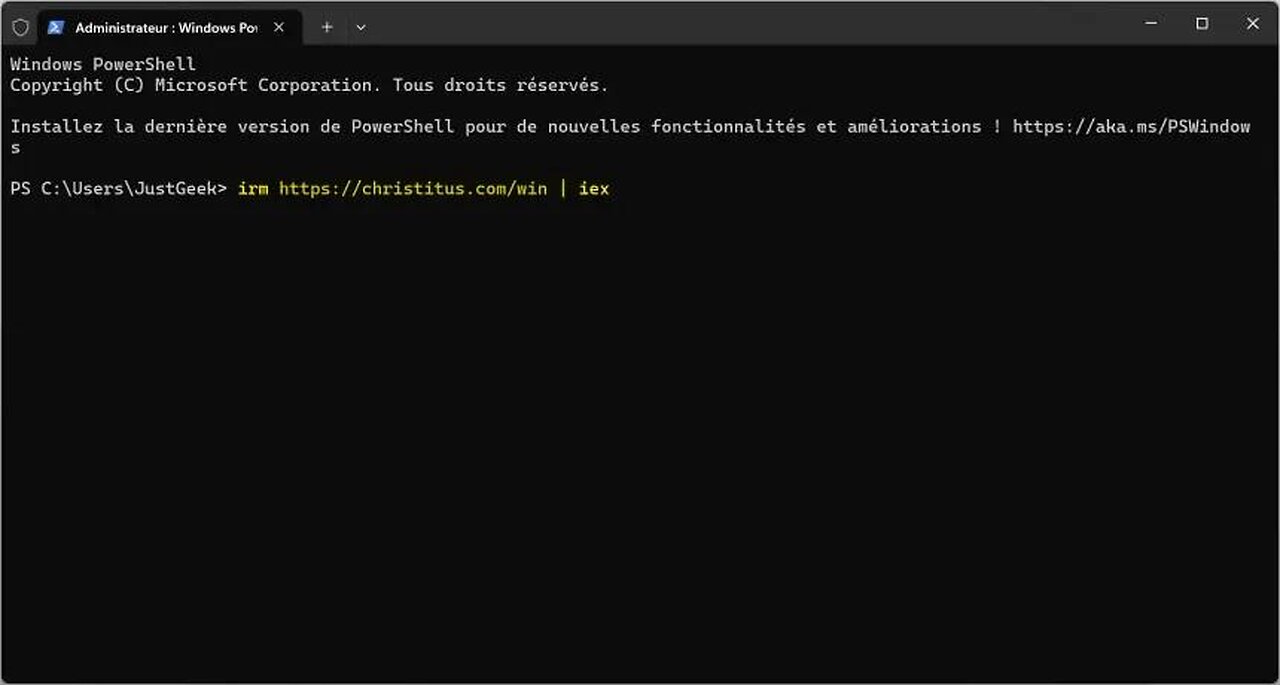Click the pipe character before iex
The image size is (1280, 685).
click(563, 188)
